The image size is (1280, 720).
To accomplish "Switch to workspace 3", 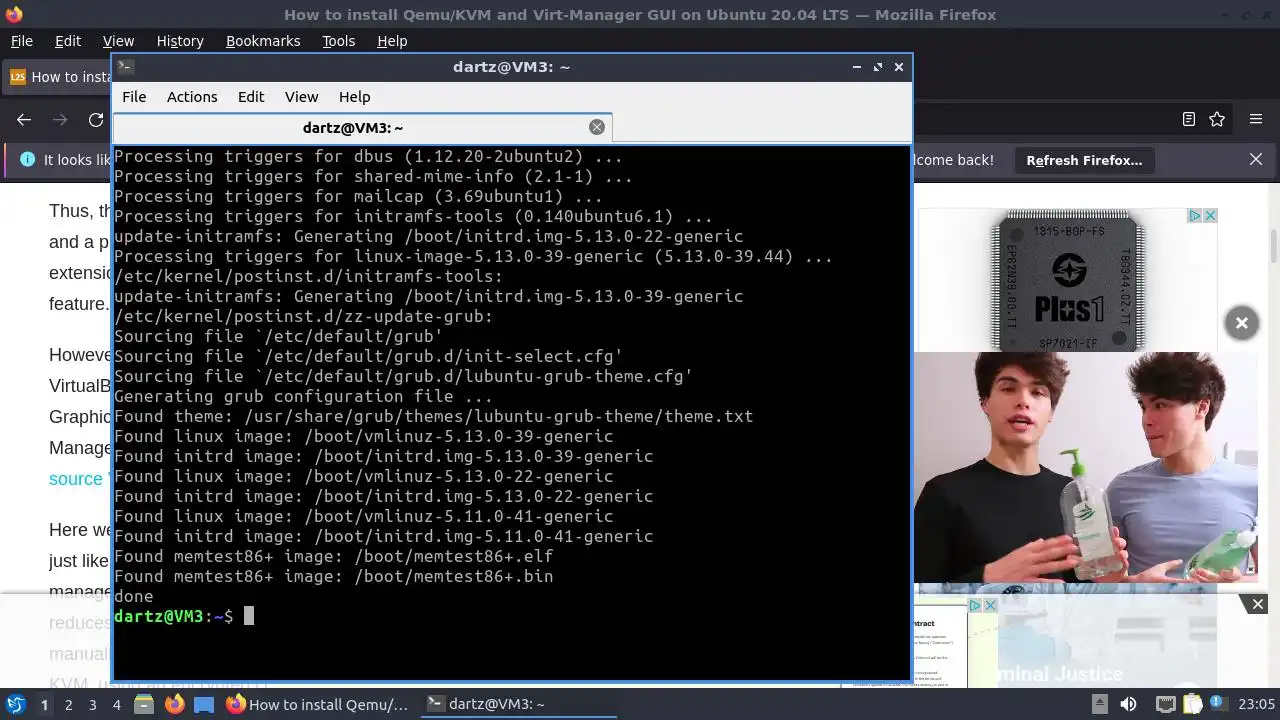I will [93, 705].
